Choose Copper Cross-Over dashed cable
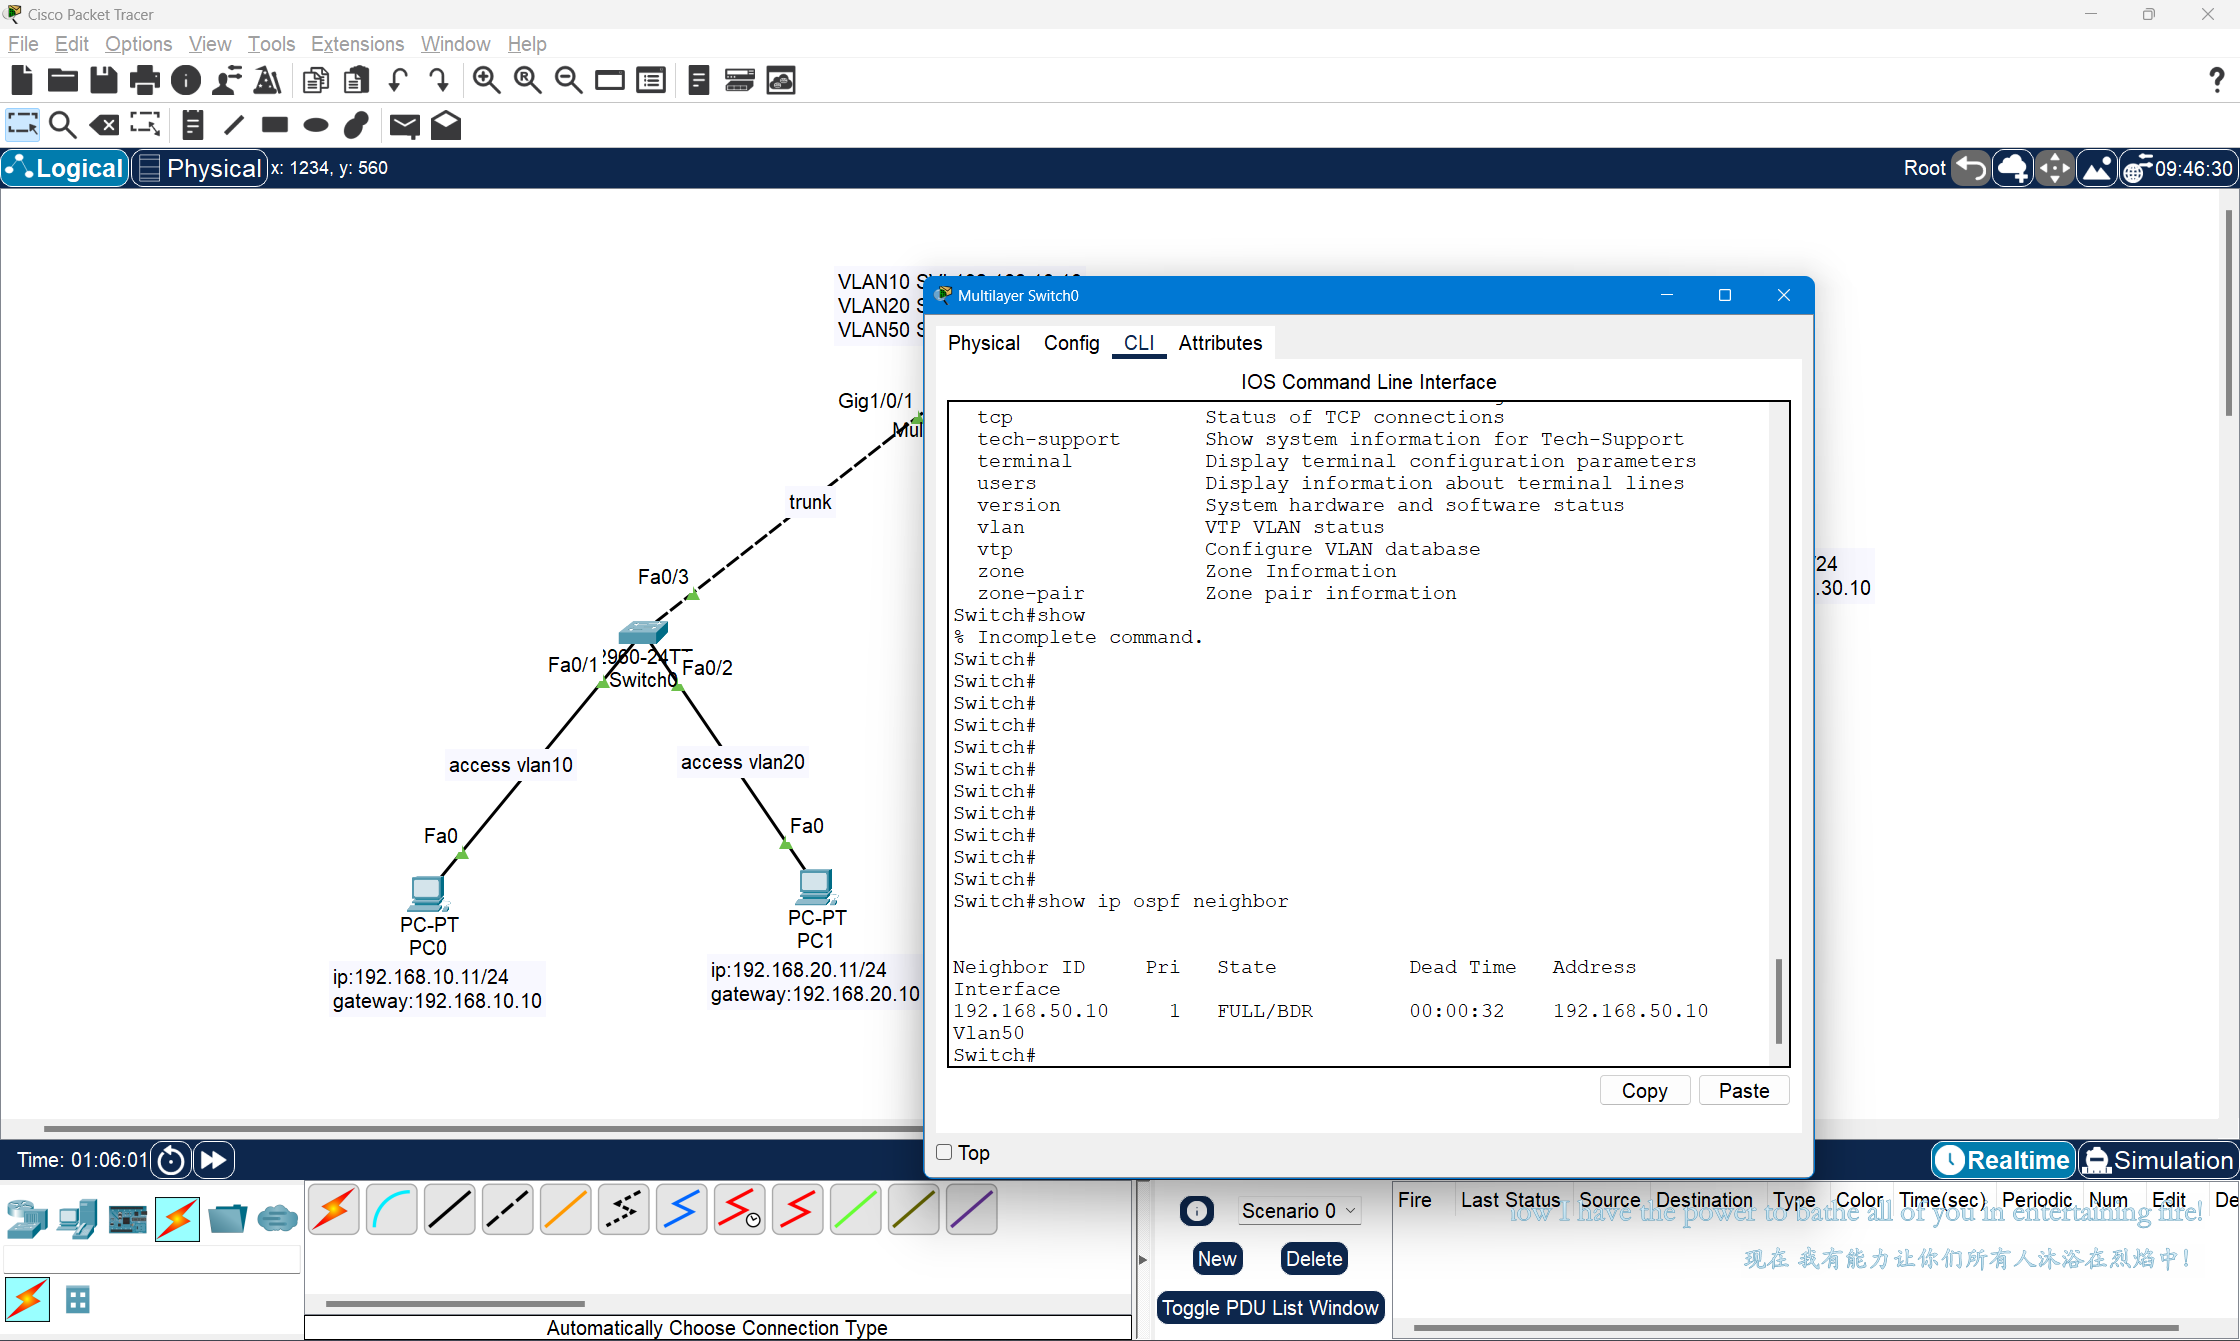Image resolution: width=2240 pixels, height=1341 pixels. tap(508, 1209)
